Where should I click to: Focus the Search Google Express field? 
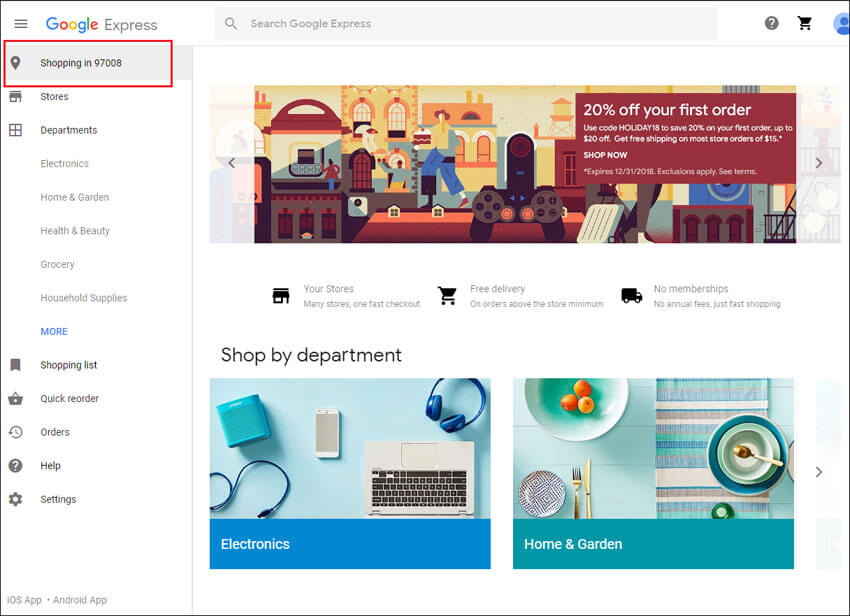[x=466, y=24]
